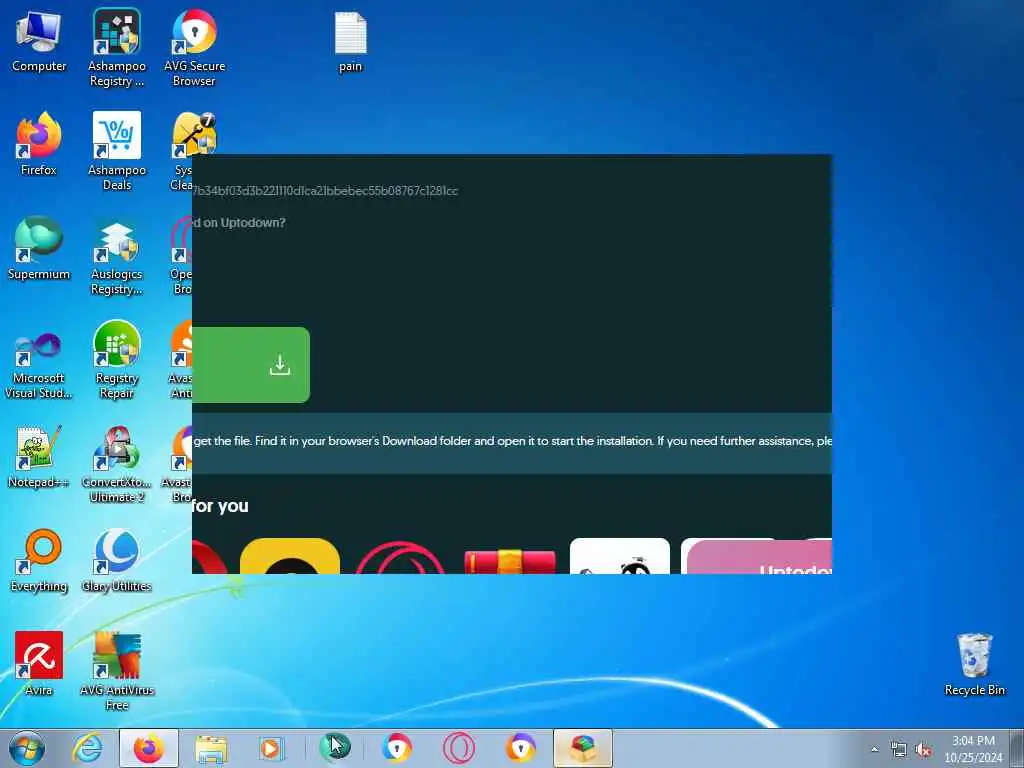Open Avast Secure Browser taskbar icon
The width and height of the screenshot is (1024, 768).
(520, 748)
